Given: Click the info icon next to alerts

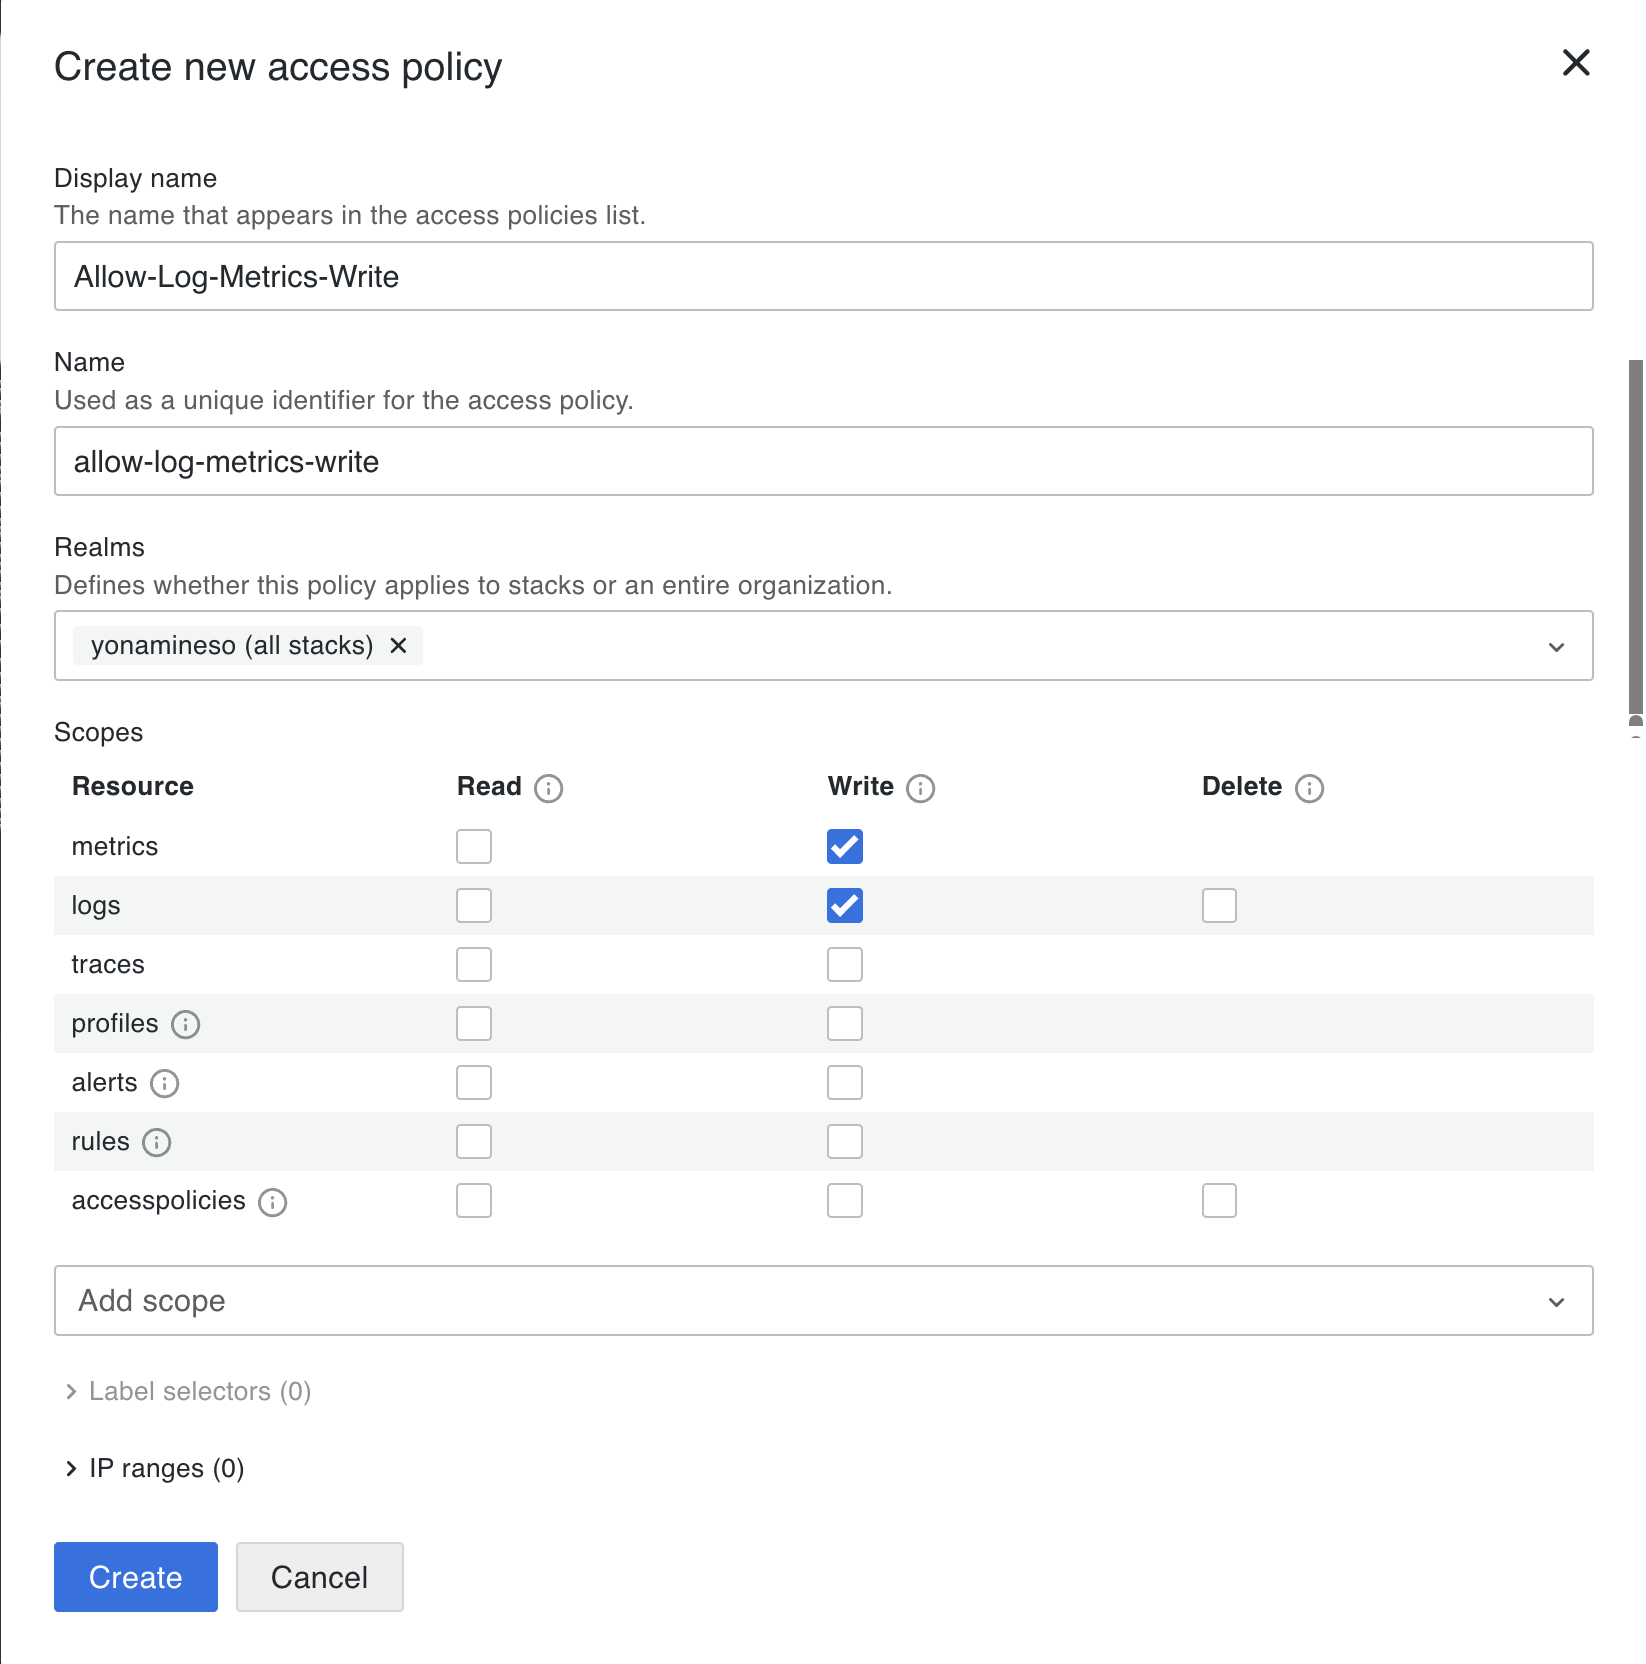Looking at the screenshot, I should click(x=164, y=1083).
